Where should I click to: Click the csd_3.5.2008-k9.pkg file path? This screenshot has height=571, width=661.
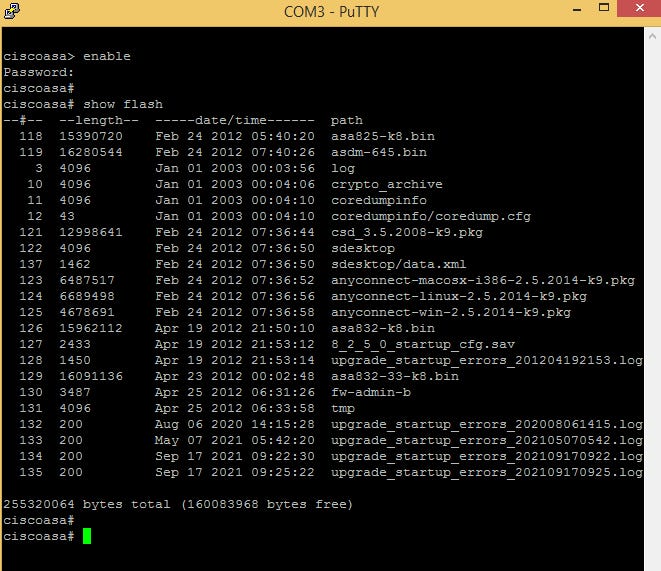407,232
